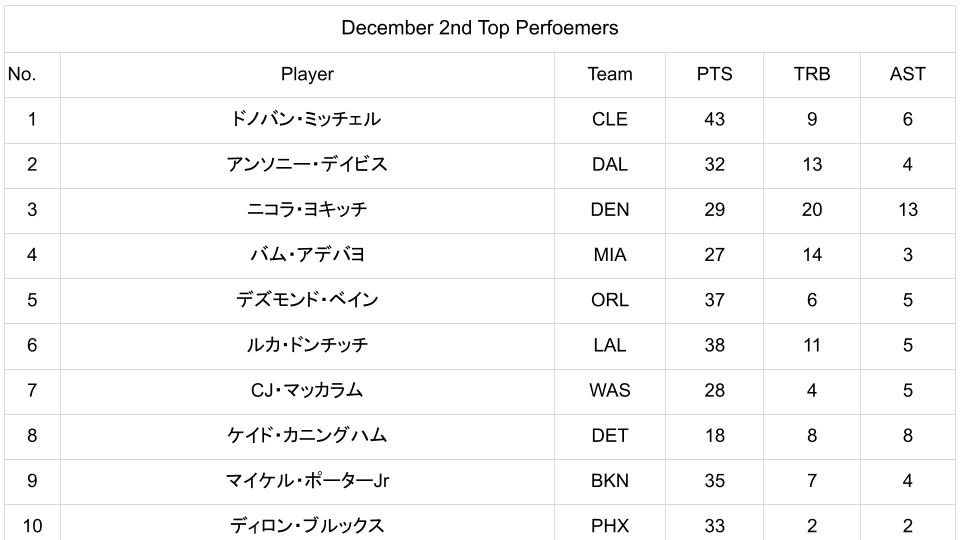Select the ルカ・ドンチッチ name cell

pyautogui.click(x=307, y=345)
